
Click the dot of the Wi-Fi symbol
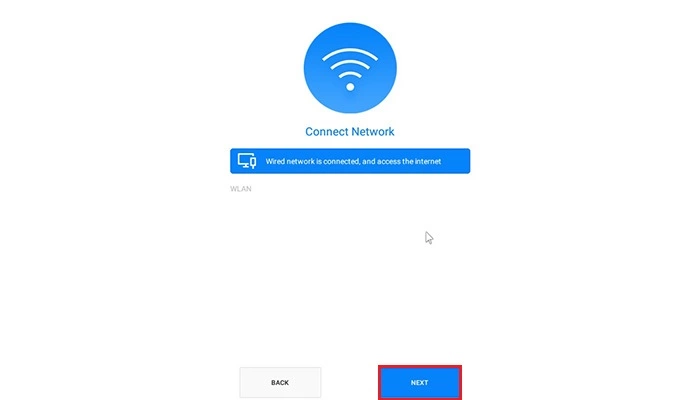point(350,87)
